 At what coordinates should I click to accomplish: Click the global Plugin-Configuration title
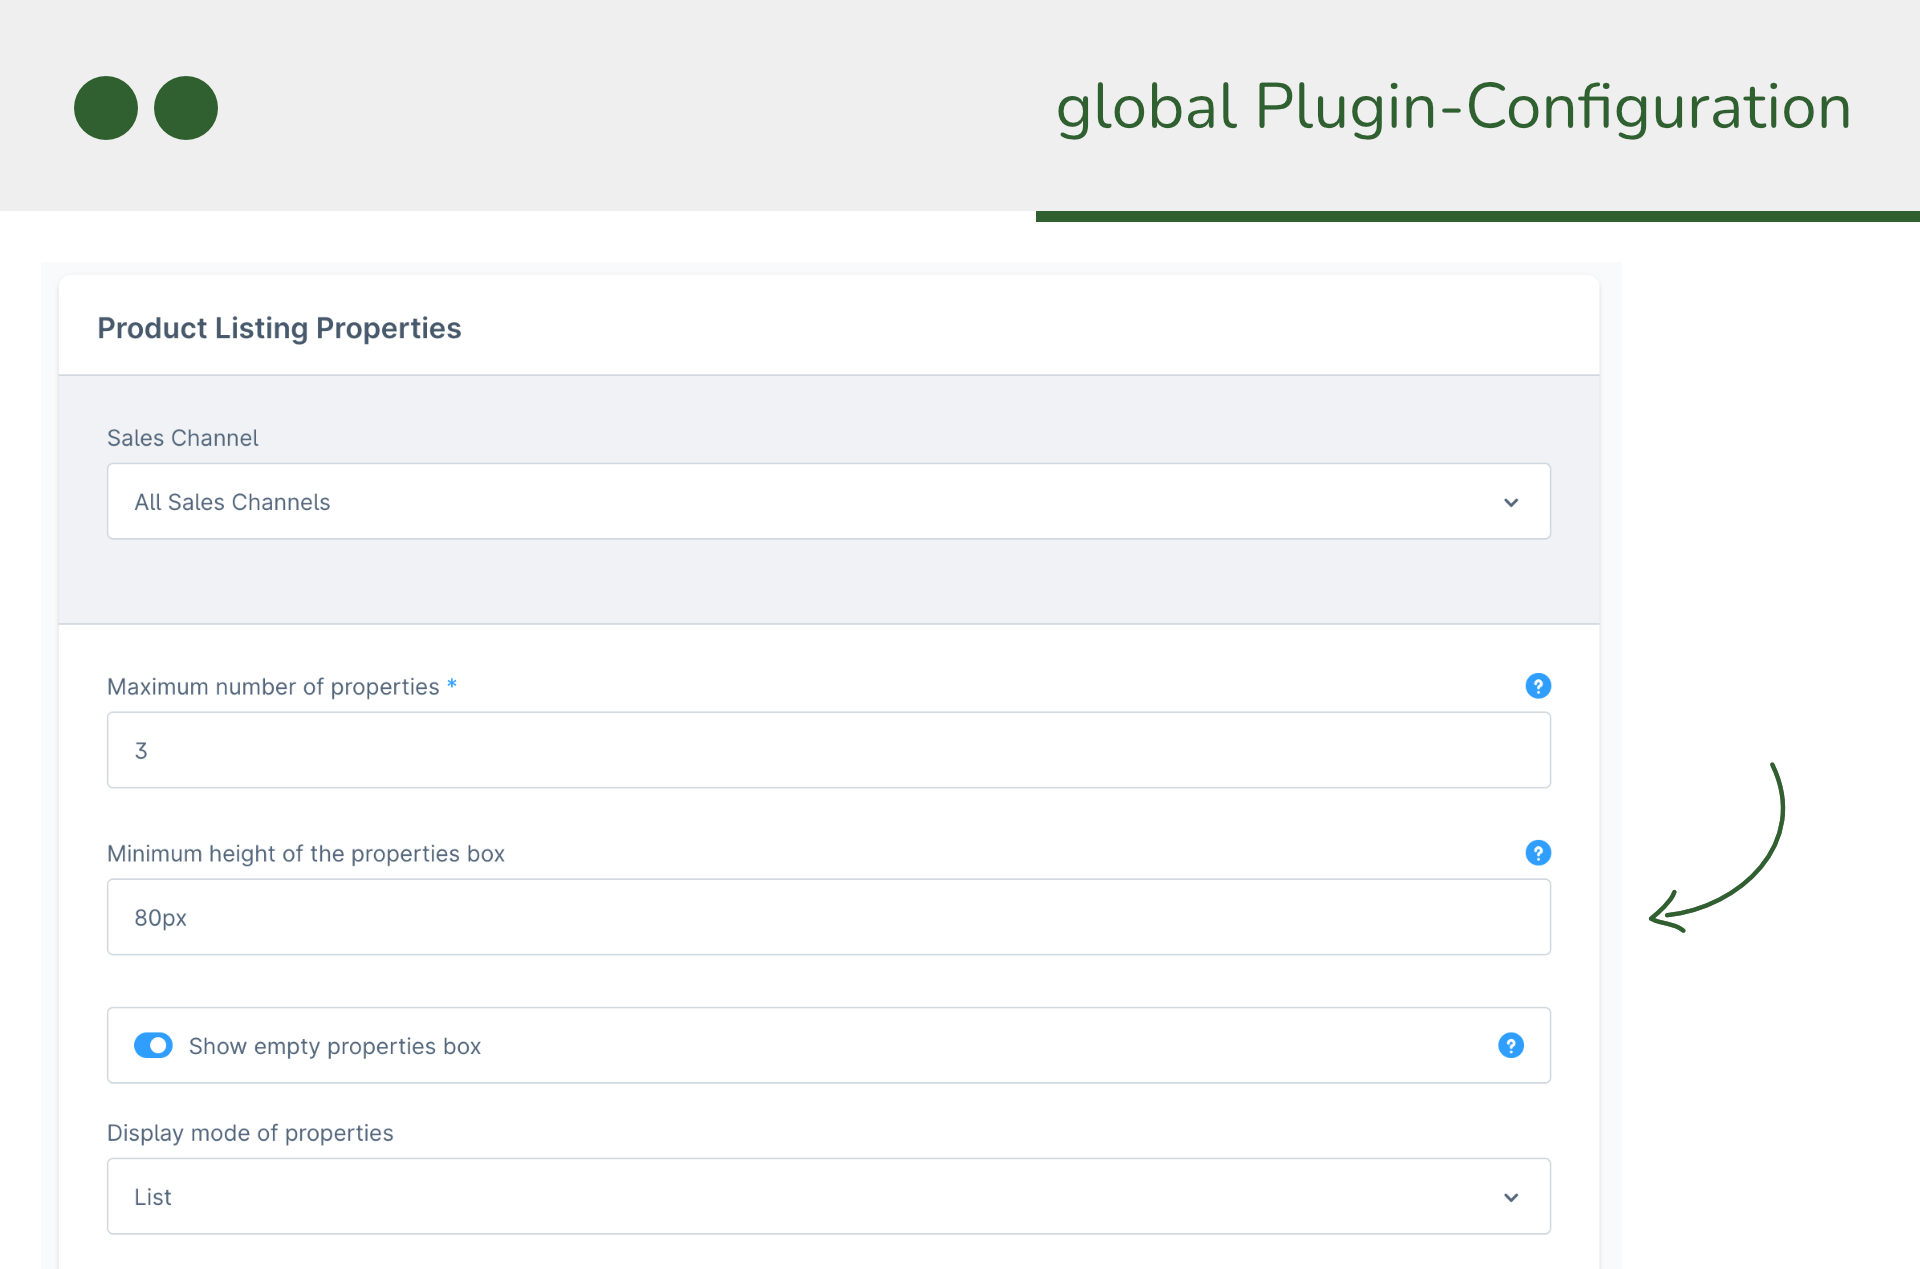coord(1453,107)
